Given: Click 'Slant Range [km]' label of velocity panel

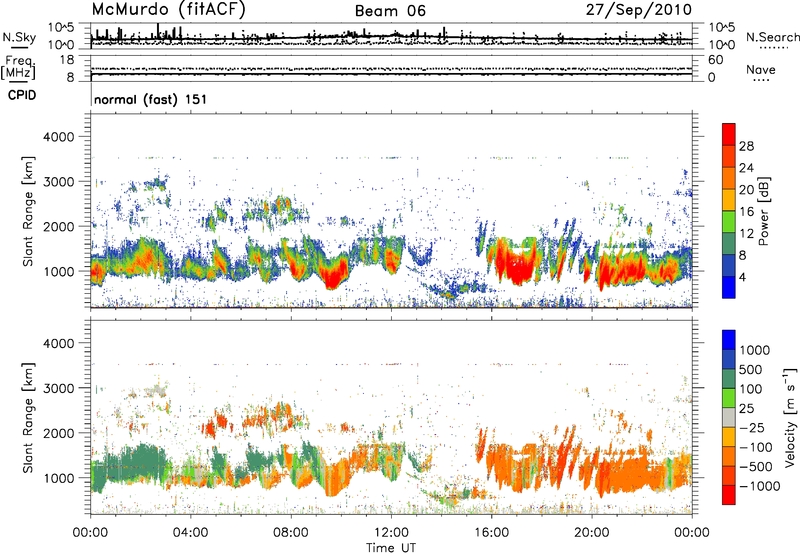Looking at the screenshot, I should (x=29, y=417).
